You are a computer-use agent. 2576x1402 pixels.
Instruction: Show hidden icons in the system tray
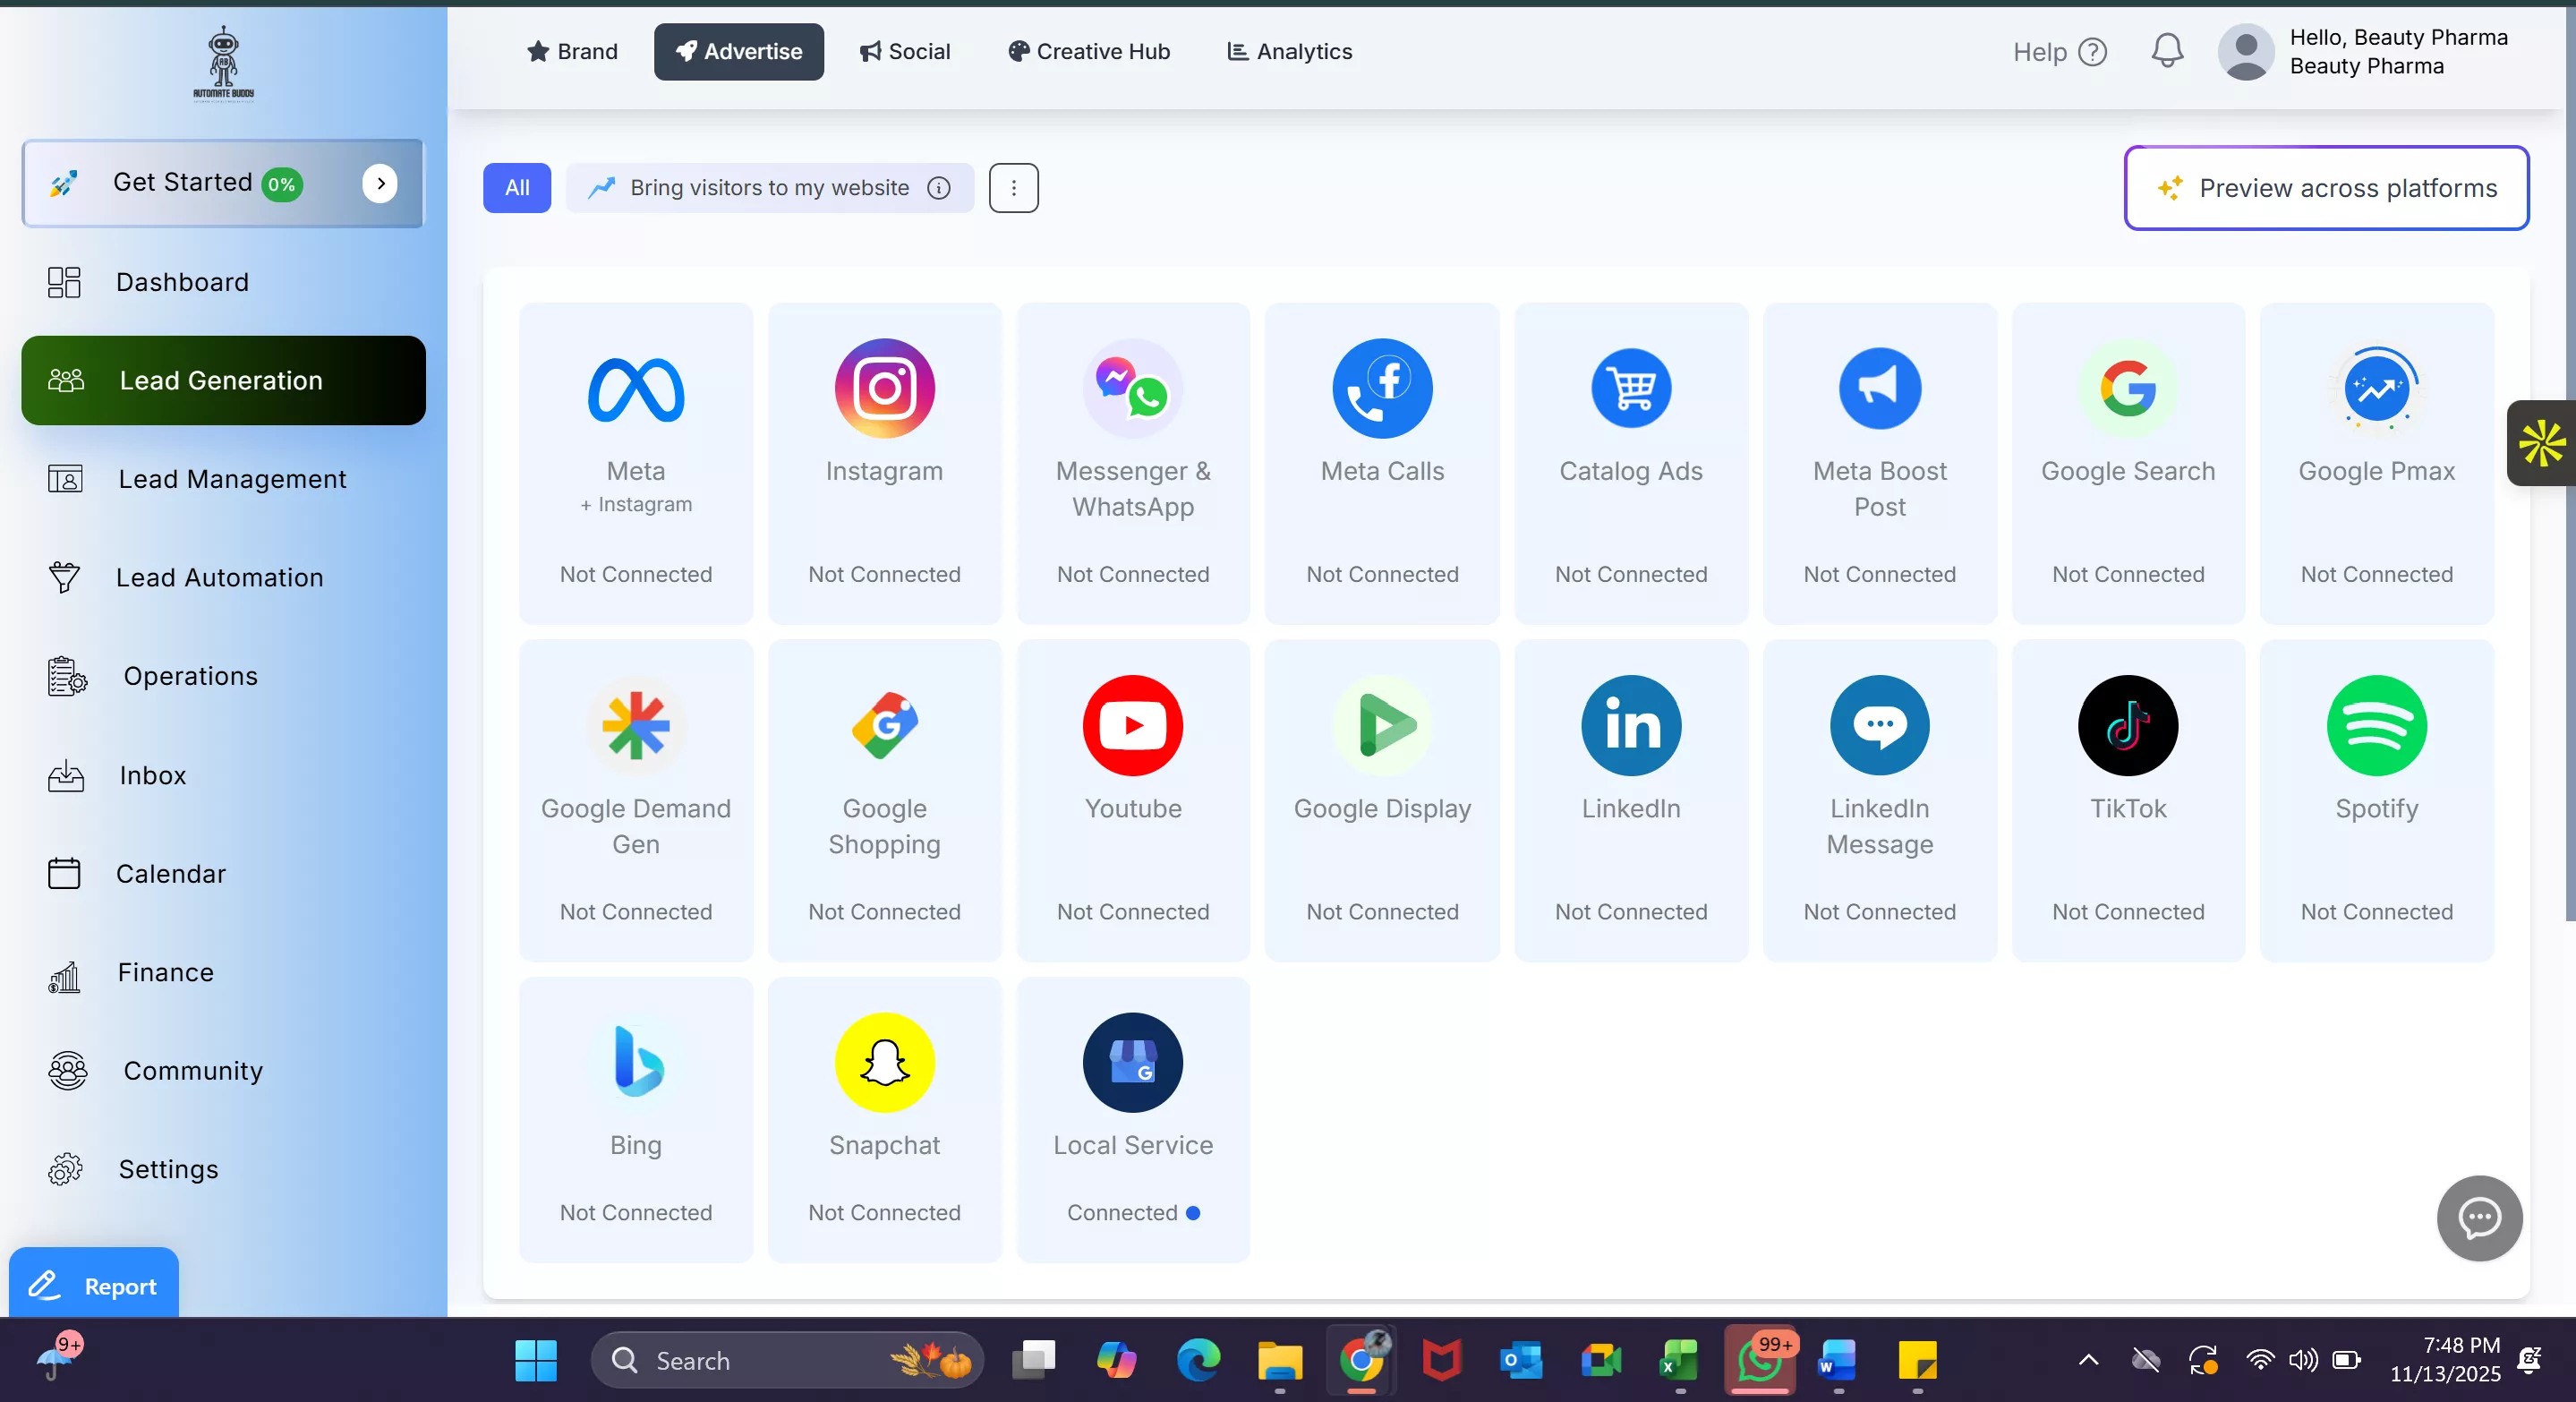click(x=2088, y=1360)
